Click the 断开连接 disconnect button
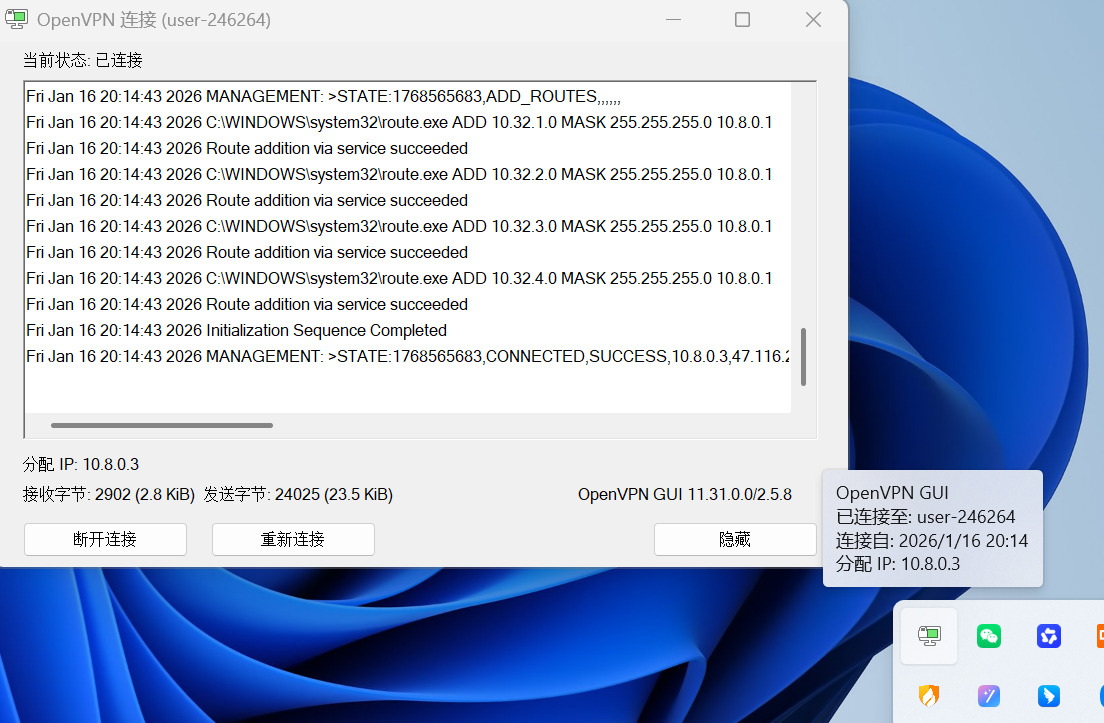The width and height of the screenshot is (1104, 723). 105,539
